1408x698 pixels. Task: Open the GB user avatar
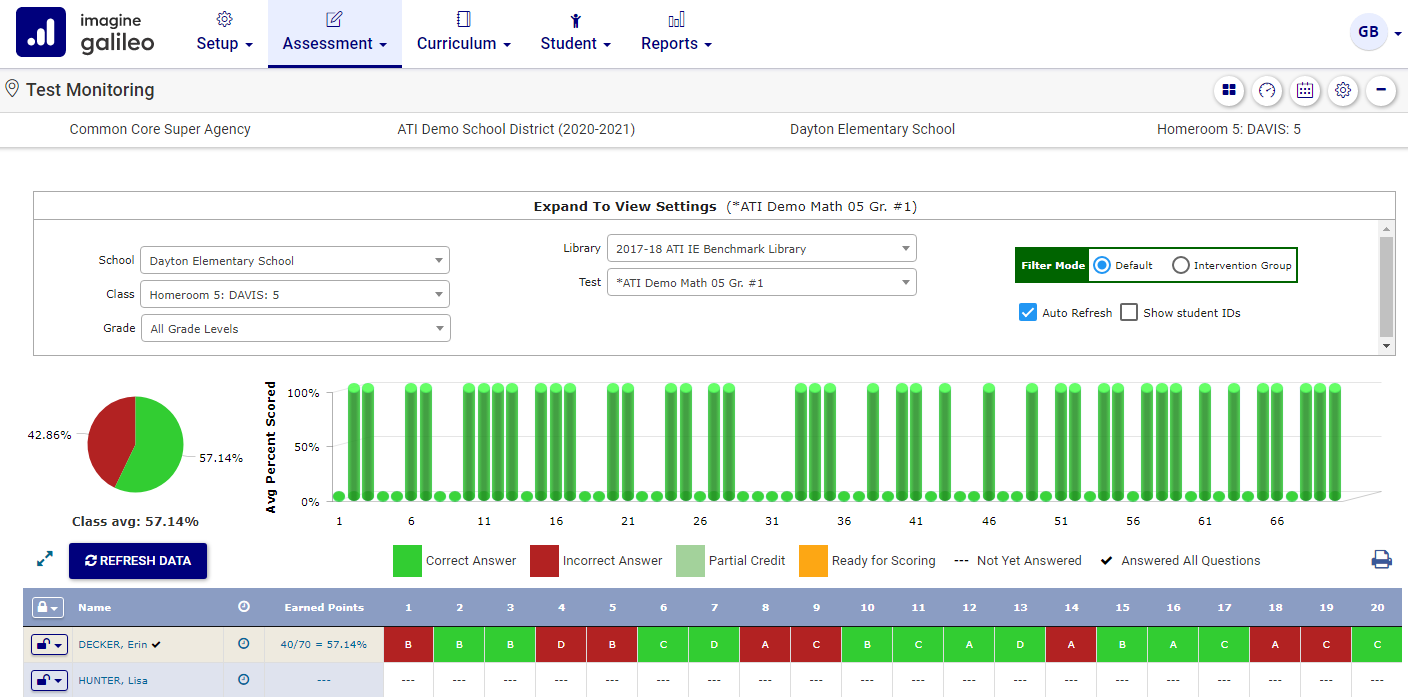1368,32
